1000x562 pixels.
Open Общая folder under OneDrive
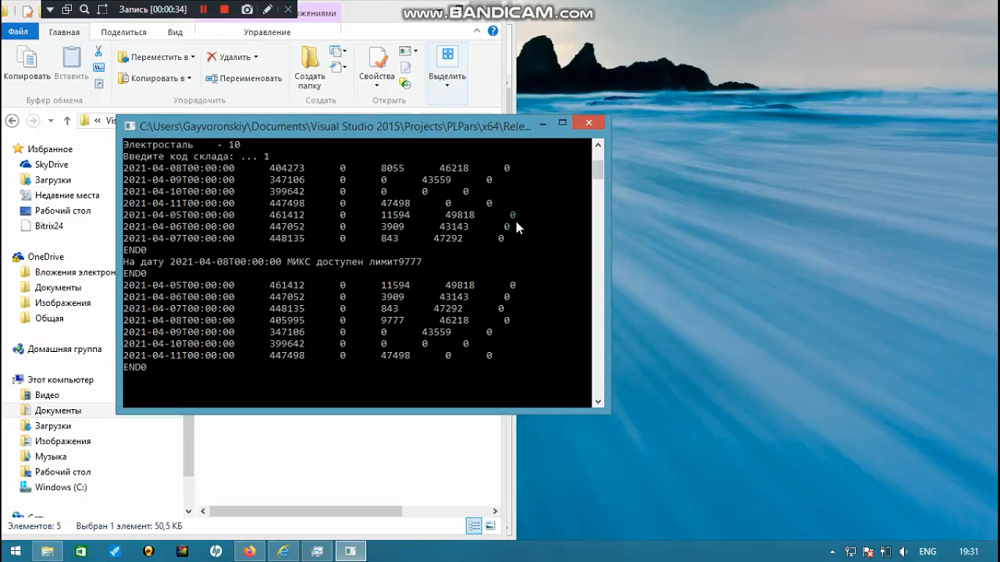point(49,318)
